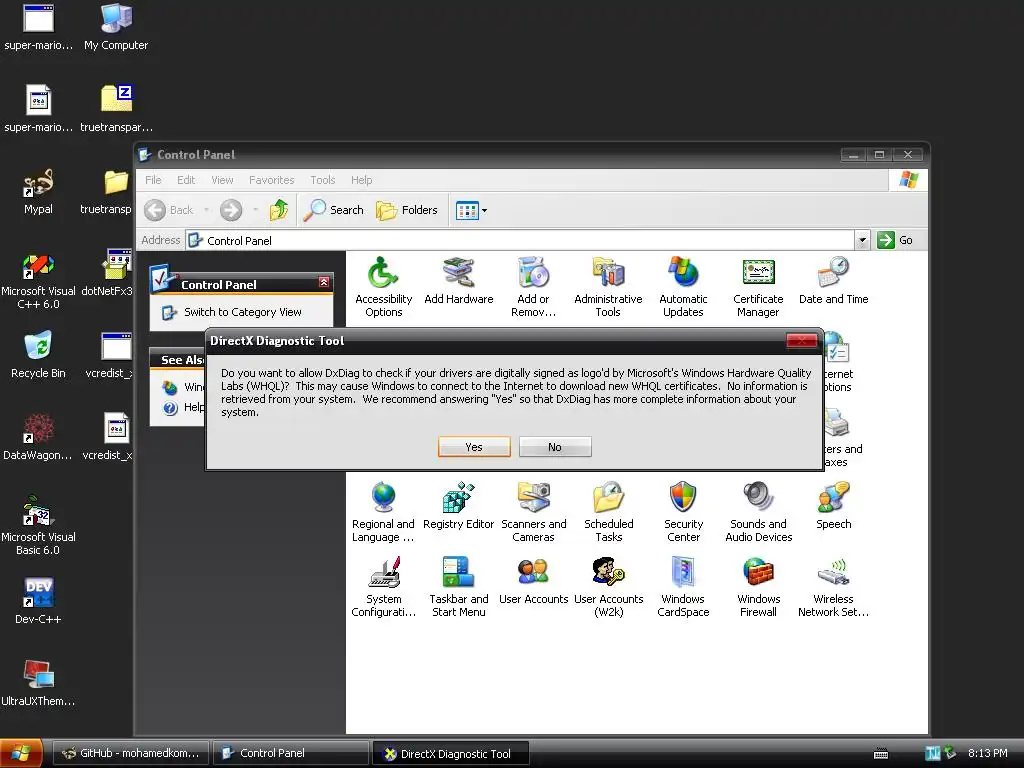Click the Back navigation button
Viewport: 1024px width, 768px height.
click(168, 210)
